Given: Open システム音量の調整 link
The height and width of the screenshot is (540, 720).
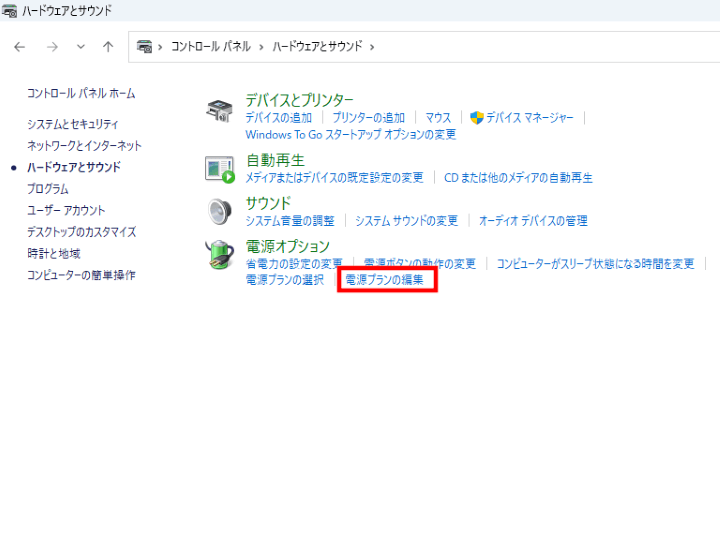Looking at the screenshot, I should [x=290, y=221].
